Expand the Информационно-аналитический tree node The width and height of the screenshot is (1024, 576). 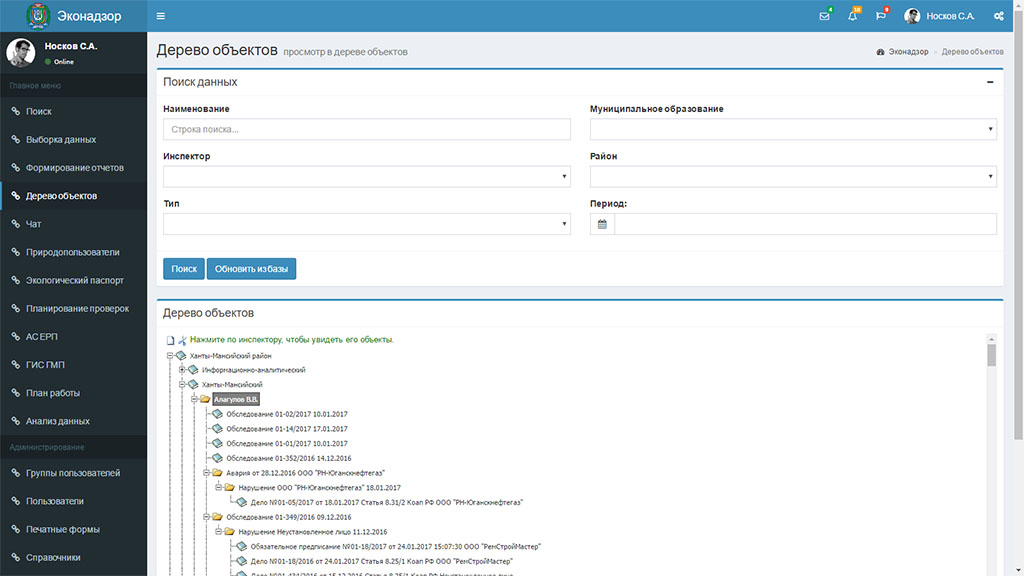coord(182,370)
